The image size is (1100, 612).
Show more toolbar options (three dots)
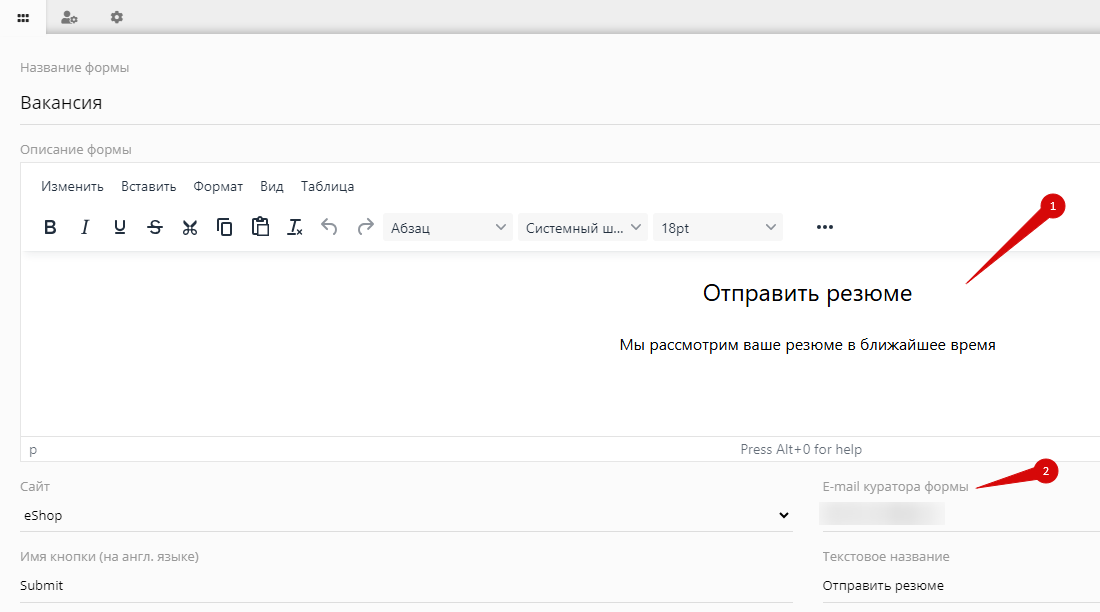point(824,228)
